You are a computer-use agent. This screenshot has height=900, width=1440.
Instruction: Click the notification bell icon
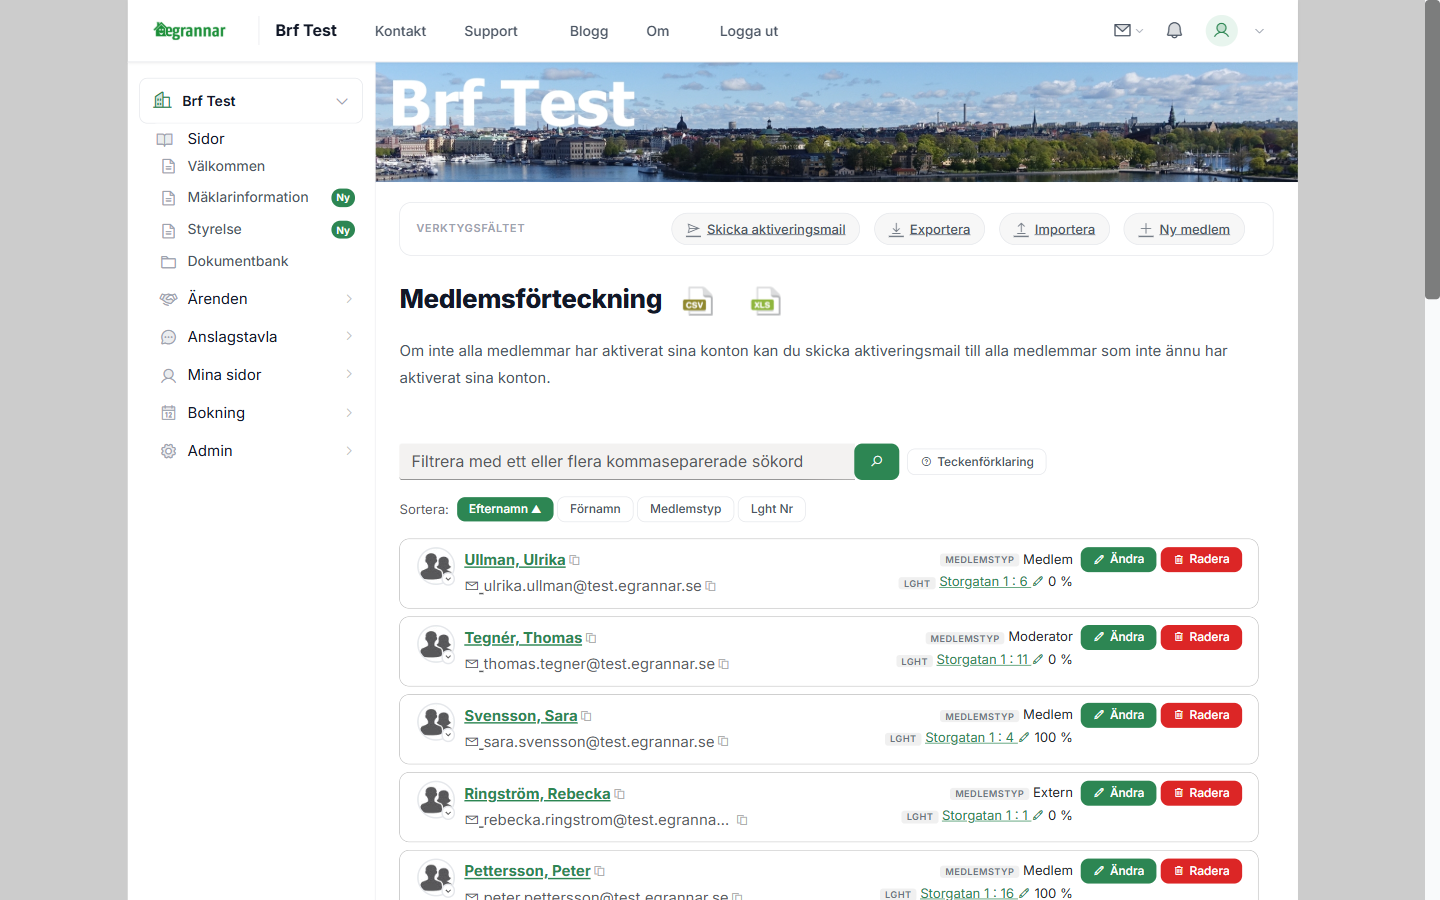[x=1174, y=30]
